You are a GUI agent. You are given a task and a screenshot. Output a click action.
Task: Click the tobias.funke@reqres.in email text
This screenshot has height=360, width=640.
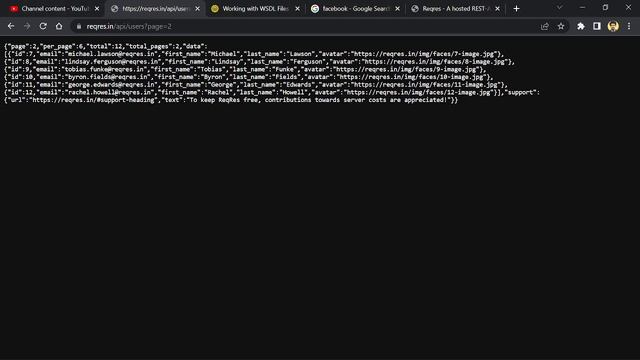pyautogui.click(x=105, y=69)
